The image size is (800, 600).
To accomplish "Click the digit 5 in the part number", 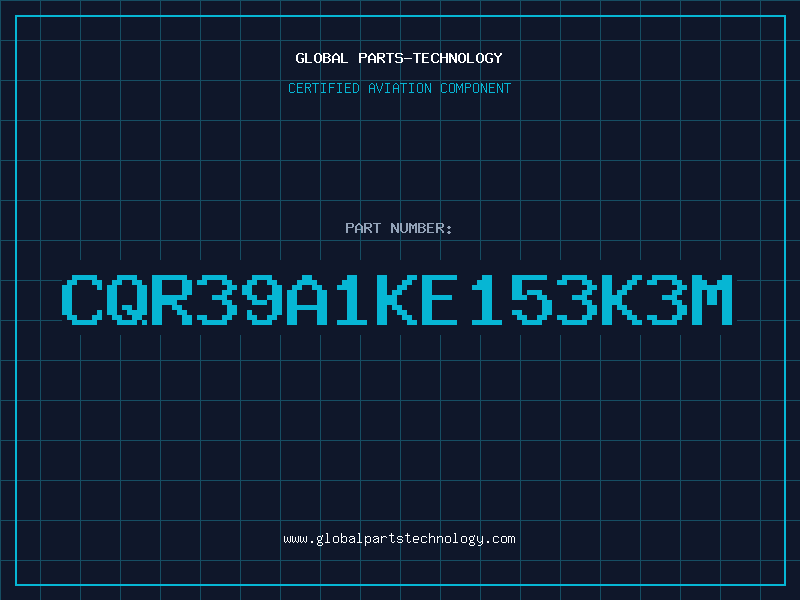I will click(x=532, y=299).
